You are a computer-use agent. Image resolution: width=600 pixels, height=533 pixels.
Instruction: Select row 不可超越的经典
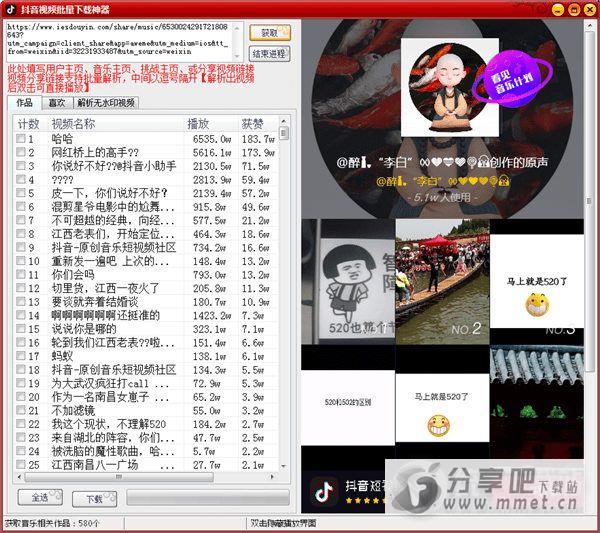pos(147,220)
